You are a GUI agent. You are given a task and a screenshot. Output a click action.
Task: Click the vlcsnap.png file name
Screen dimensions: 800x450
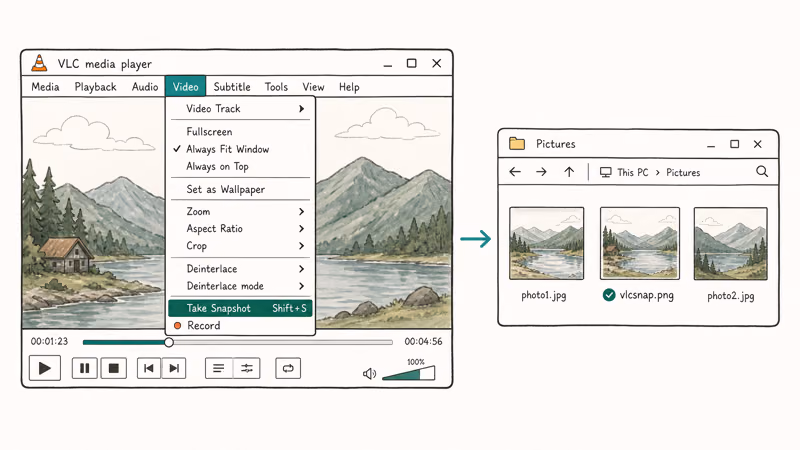[646, 295]
